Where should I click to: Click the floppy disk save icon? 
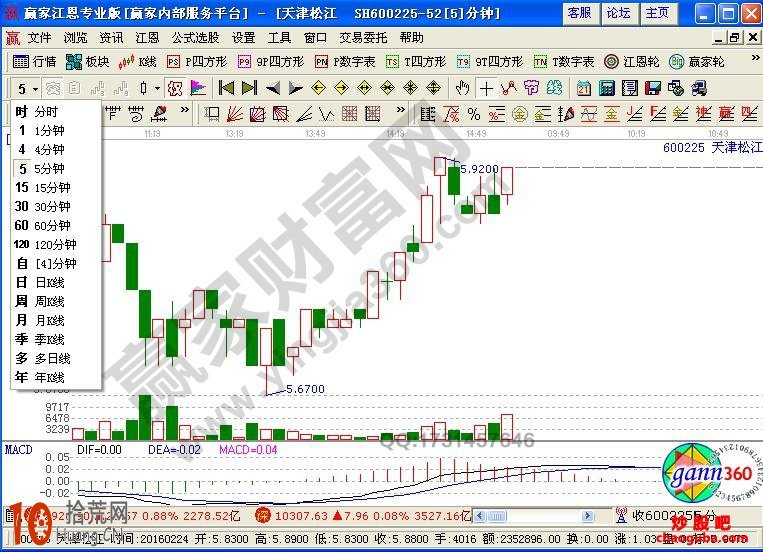653,88
